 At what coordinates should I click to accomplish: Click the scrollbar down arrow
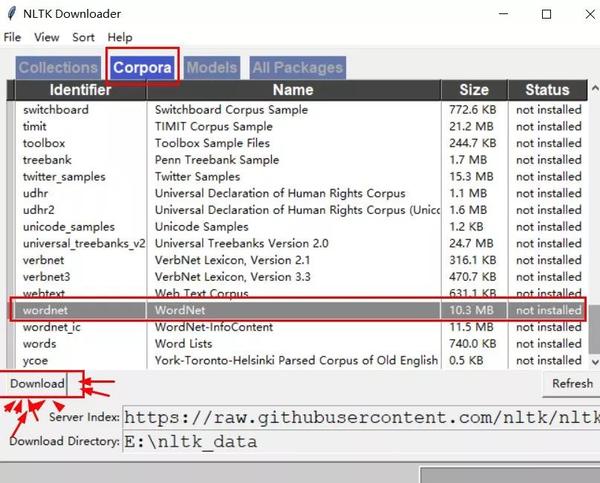click(x=595, y=362)
